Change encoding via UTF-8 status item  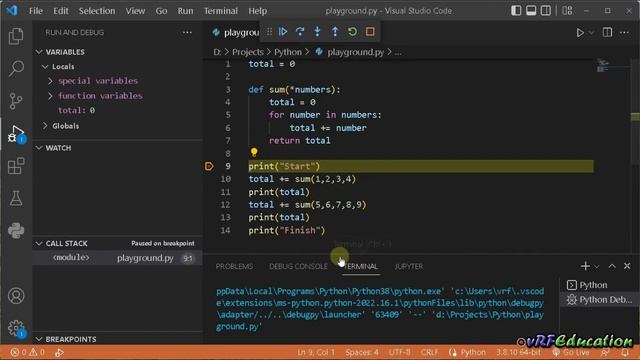click(x=399, y=352)
